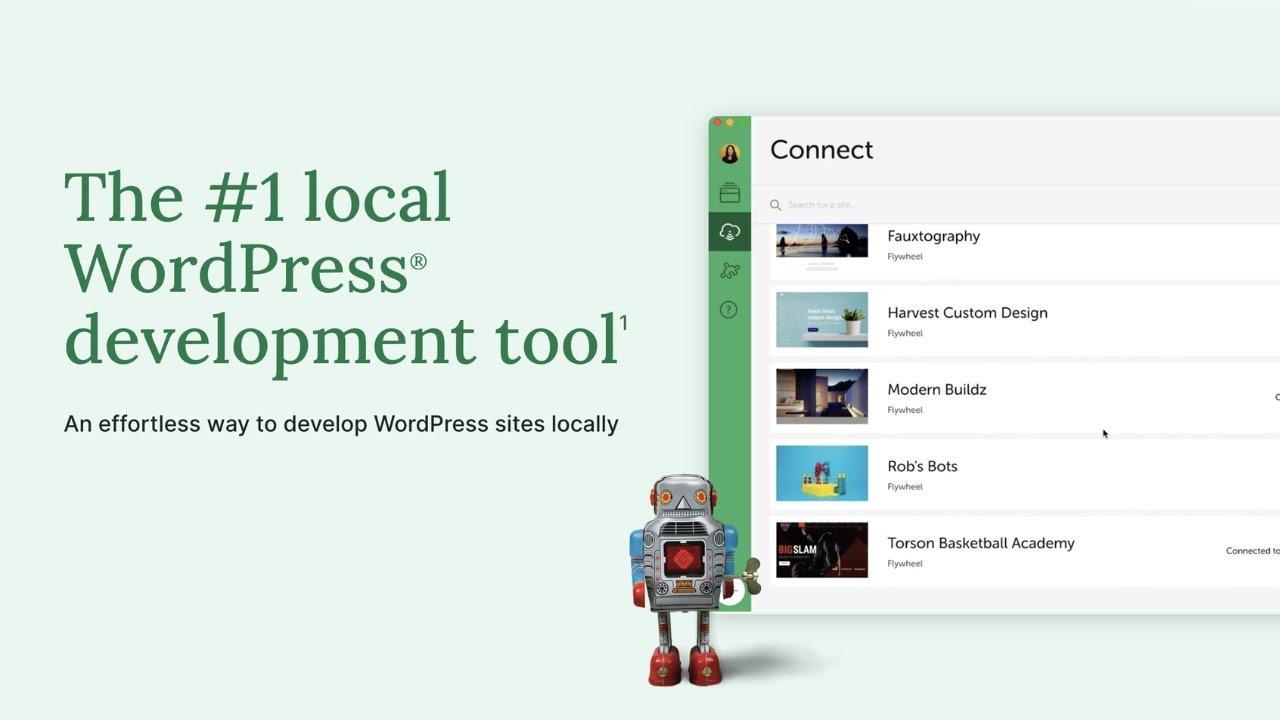Open the Help question mark icon
This screenshot has width=1280, height=720.
(x=729, y=310)
